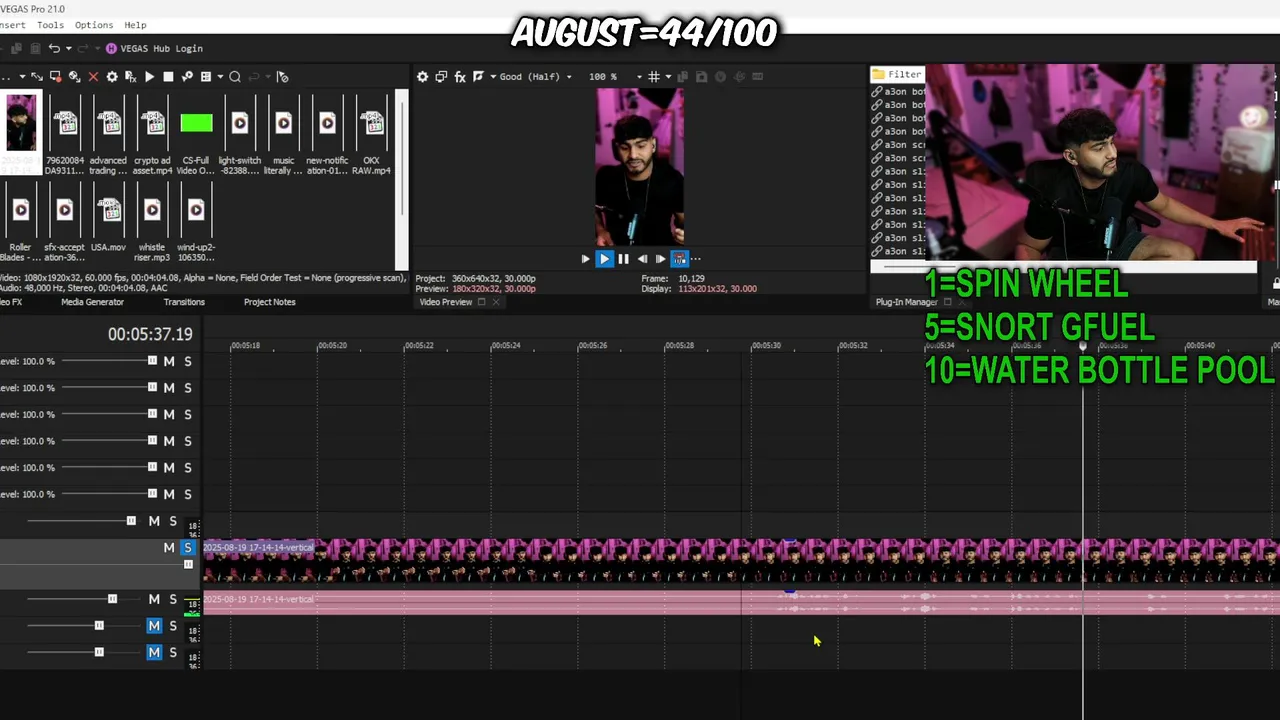Expand the Overlays dropdown arrow beside grid icon
1280x720 pixels.
[668, 76]
